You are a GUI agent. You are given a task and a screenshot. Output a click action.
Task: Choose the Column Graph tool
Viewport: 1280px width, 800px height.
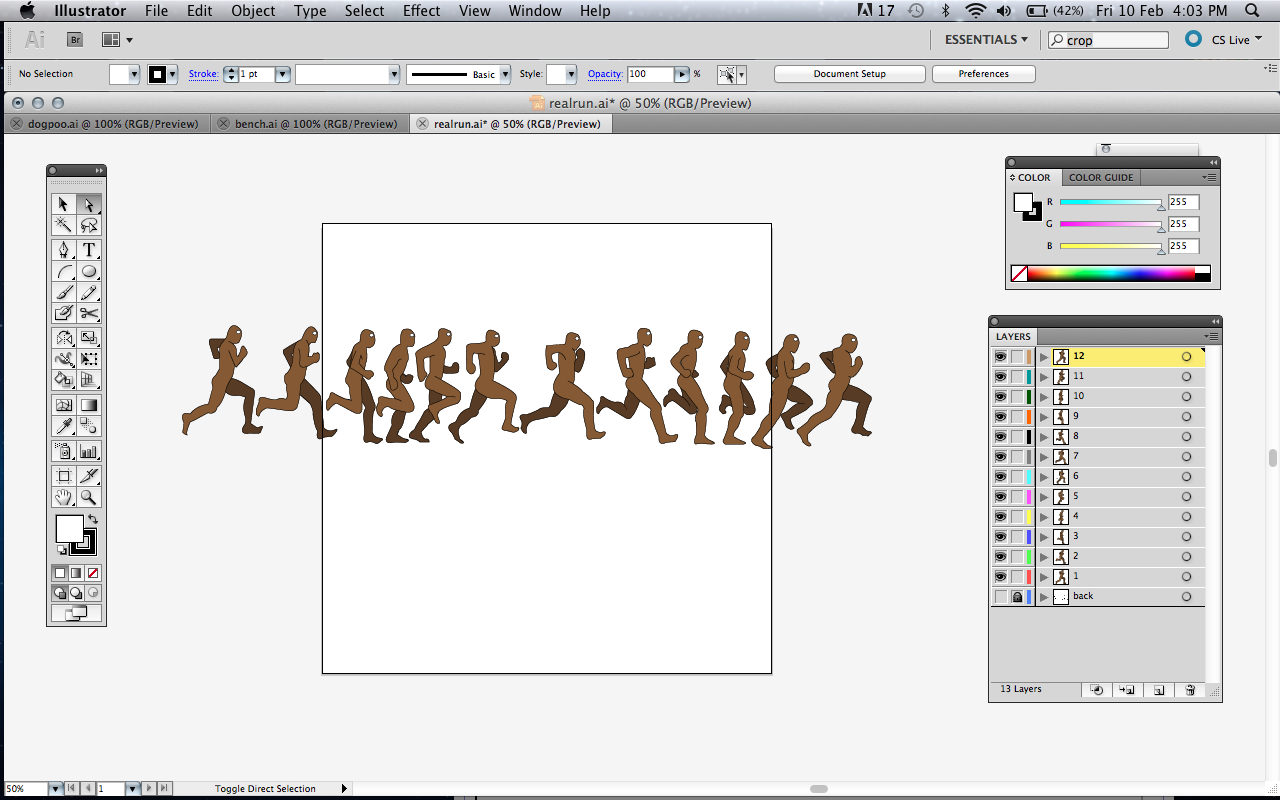pyautogui.click(x=89, y=451)
